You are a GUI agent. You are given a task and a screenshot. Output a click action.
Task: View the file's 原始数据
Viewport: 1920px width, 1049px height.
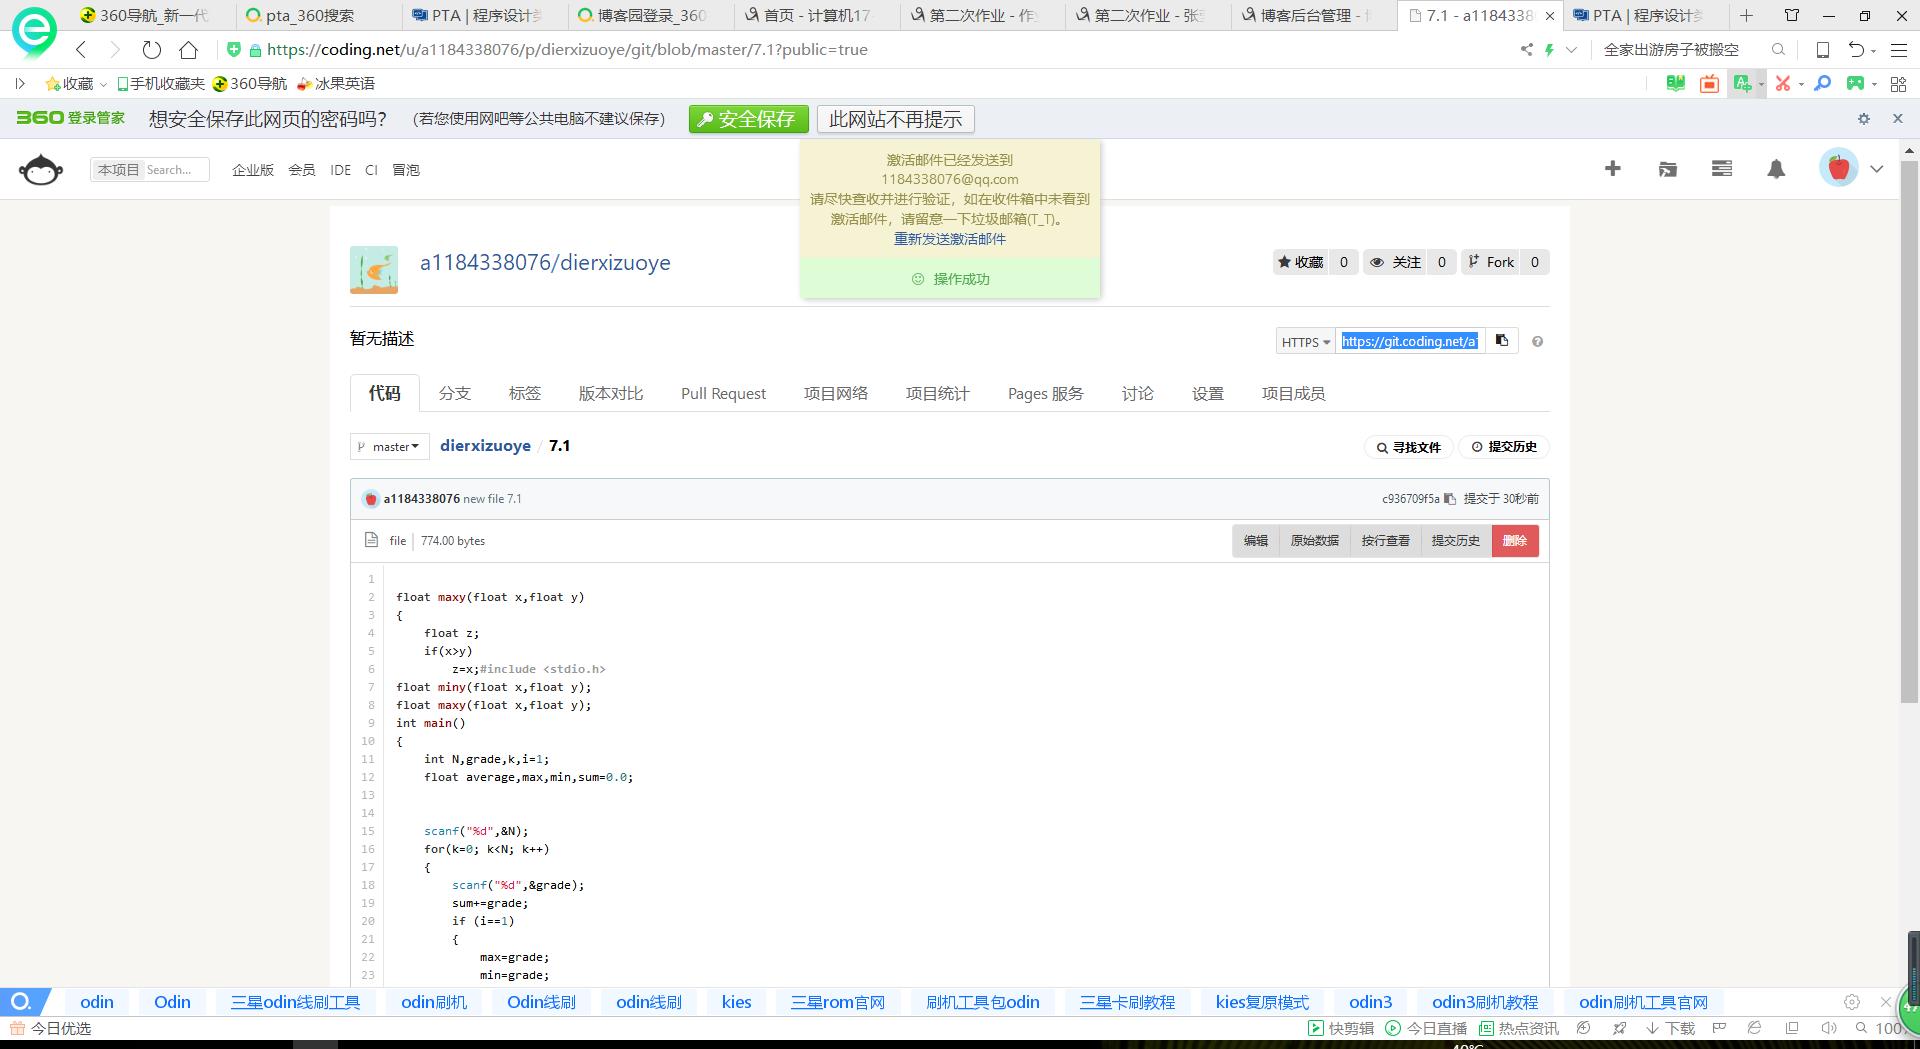coord(1314,541)
